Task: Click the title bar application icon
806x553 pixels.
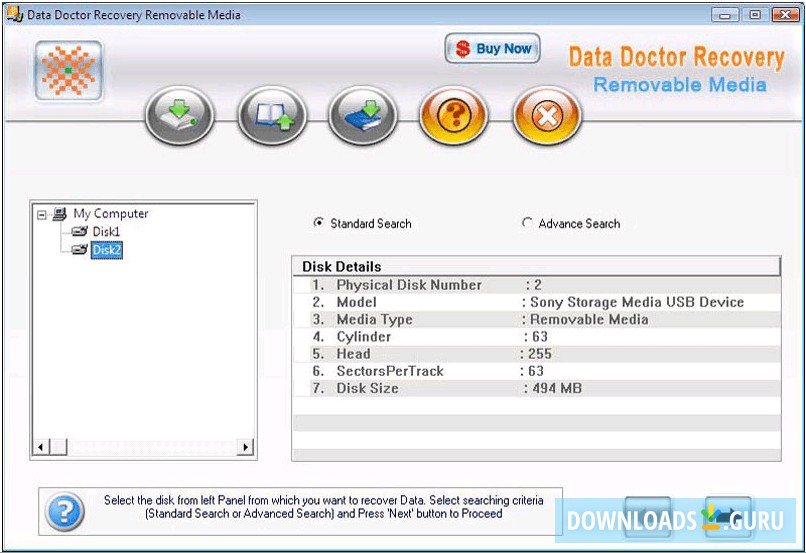Action: tap(14, 14)
